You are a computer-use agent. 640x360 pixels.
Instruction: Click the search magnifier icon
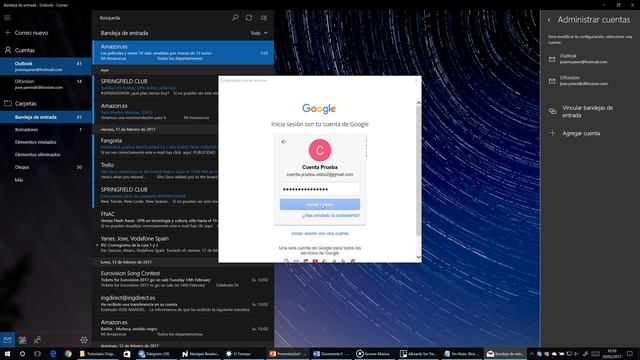point(235,18)
